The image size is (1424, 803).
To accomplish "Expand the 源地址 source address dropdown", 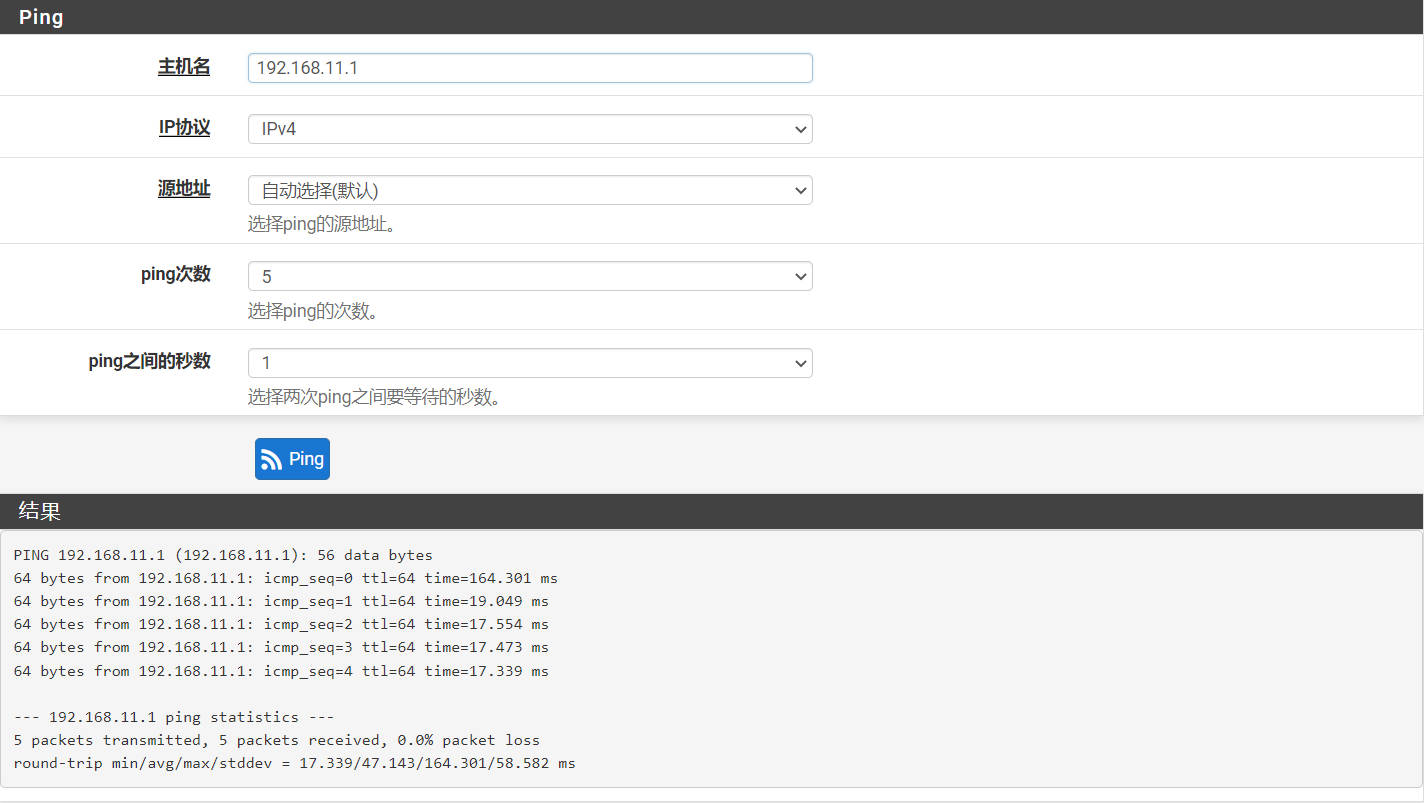I will [530, 190].
